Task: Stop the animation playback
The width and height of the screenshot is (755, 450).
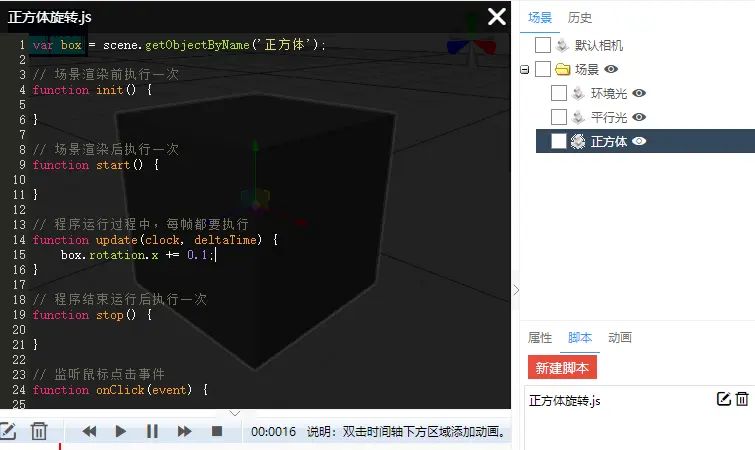Action: 216,431
